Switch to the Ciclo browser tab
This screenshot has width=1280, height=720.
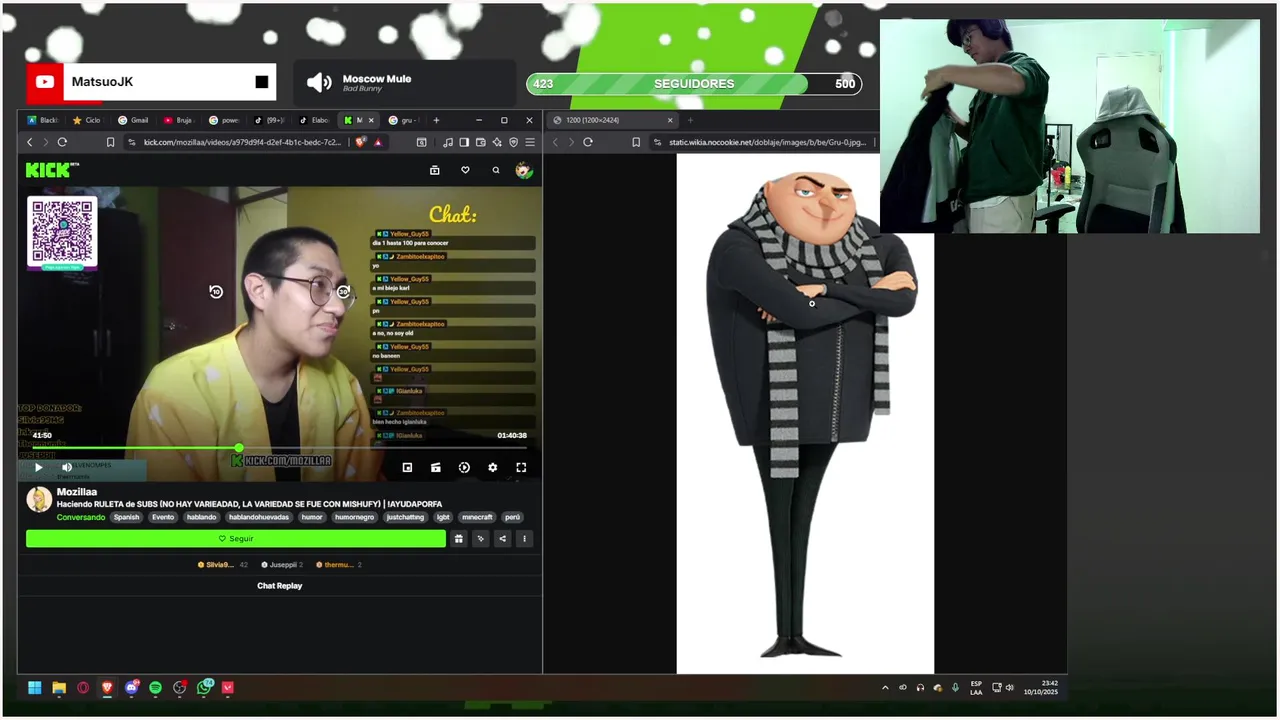86,120
